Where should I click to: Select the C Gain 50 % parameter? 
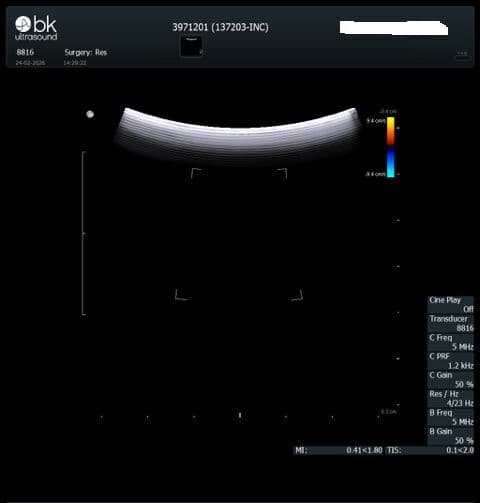450,380
